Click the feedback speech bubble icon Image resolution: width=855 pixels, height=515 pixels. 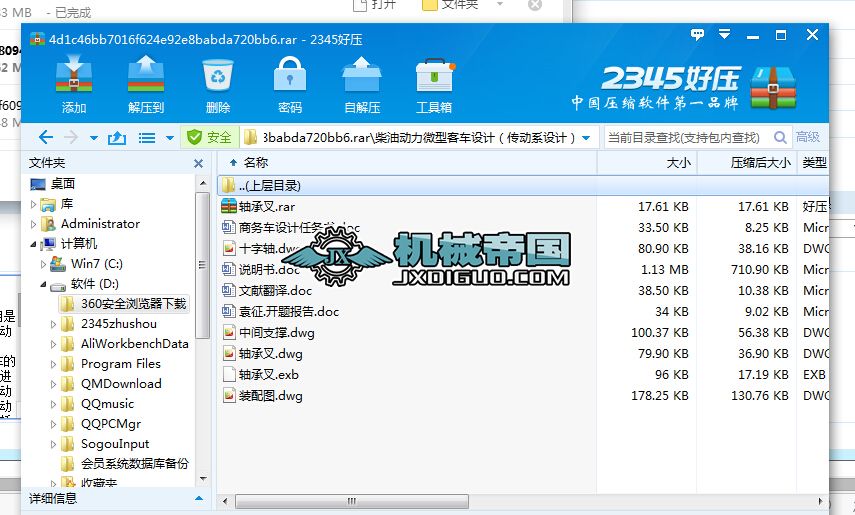[697, 35]
